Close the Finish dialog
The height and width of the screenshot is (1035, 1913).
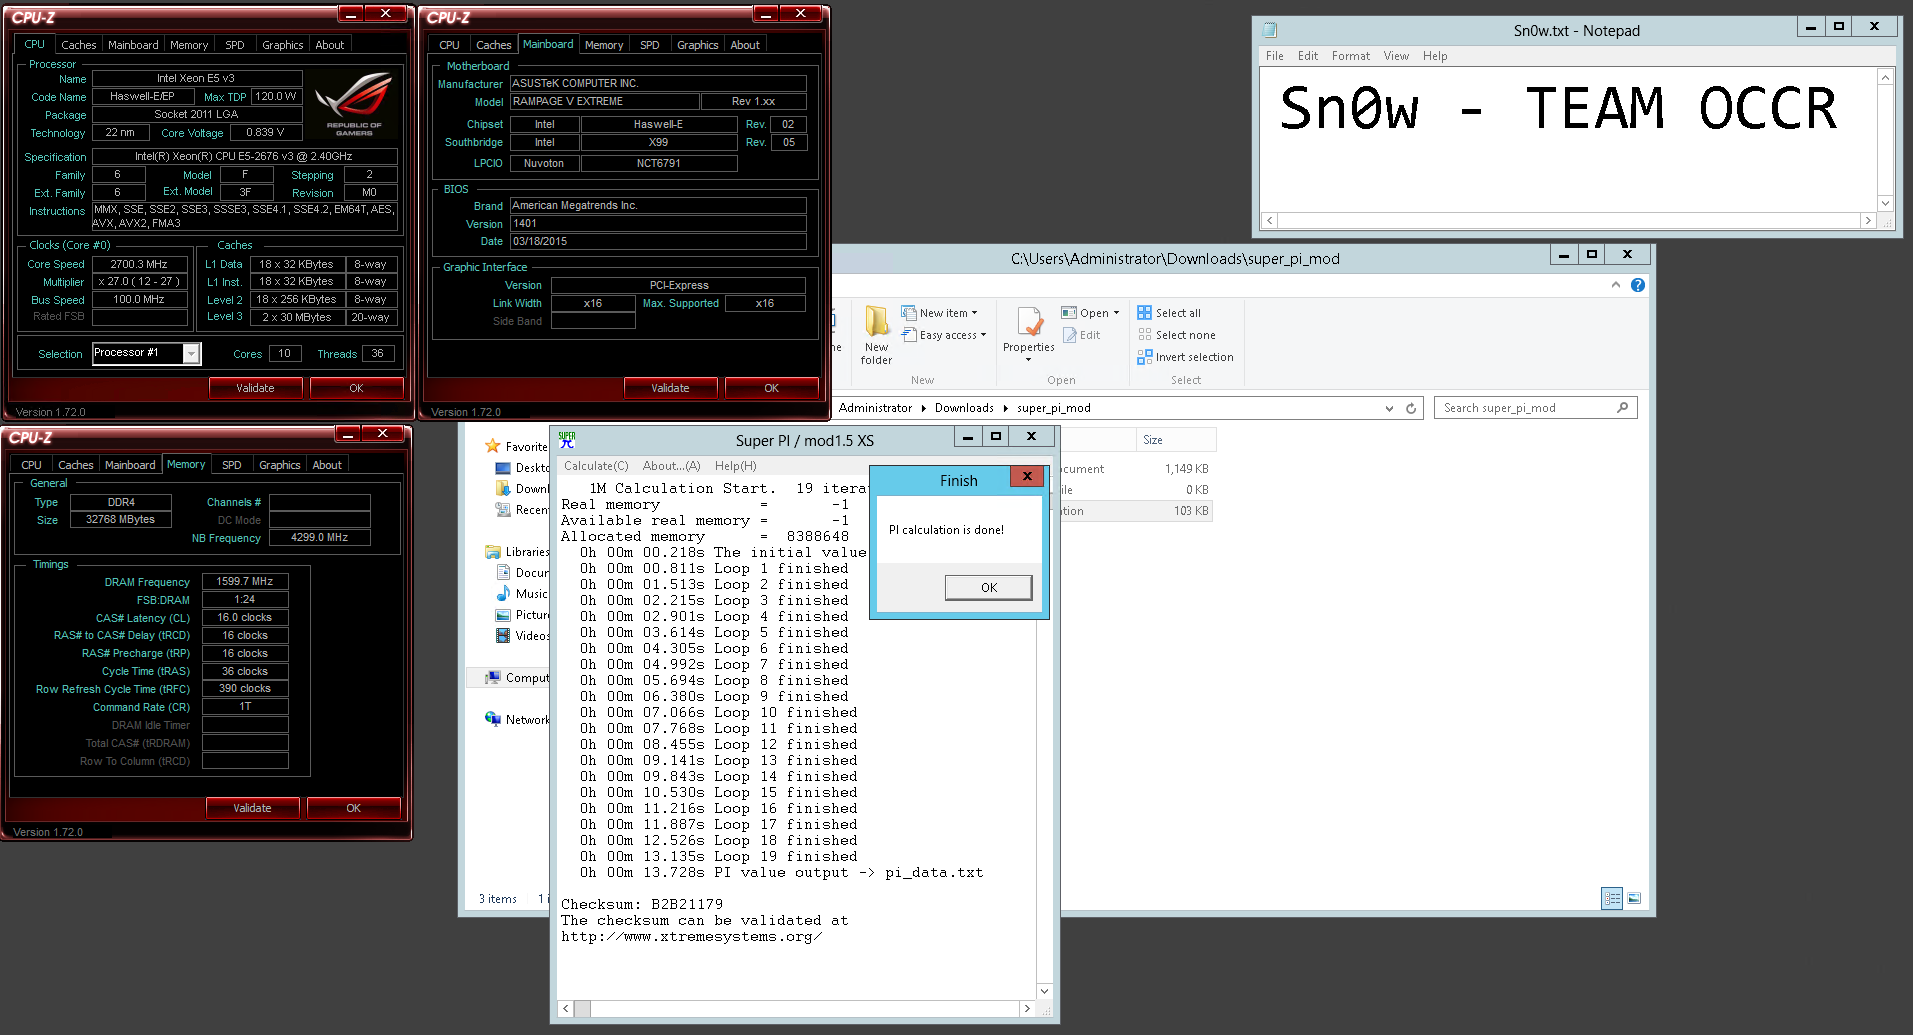tap(1027, 476)
